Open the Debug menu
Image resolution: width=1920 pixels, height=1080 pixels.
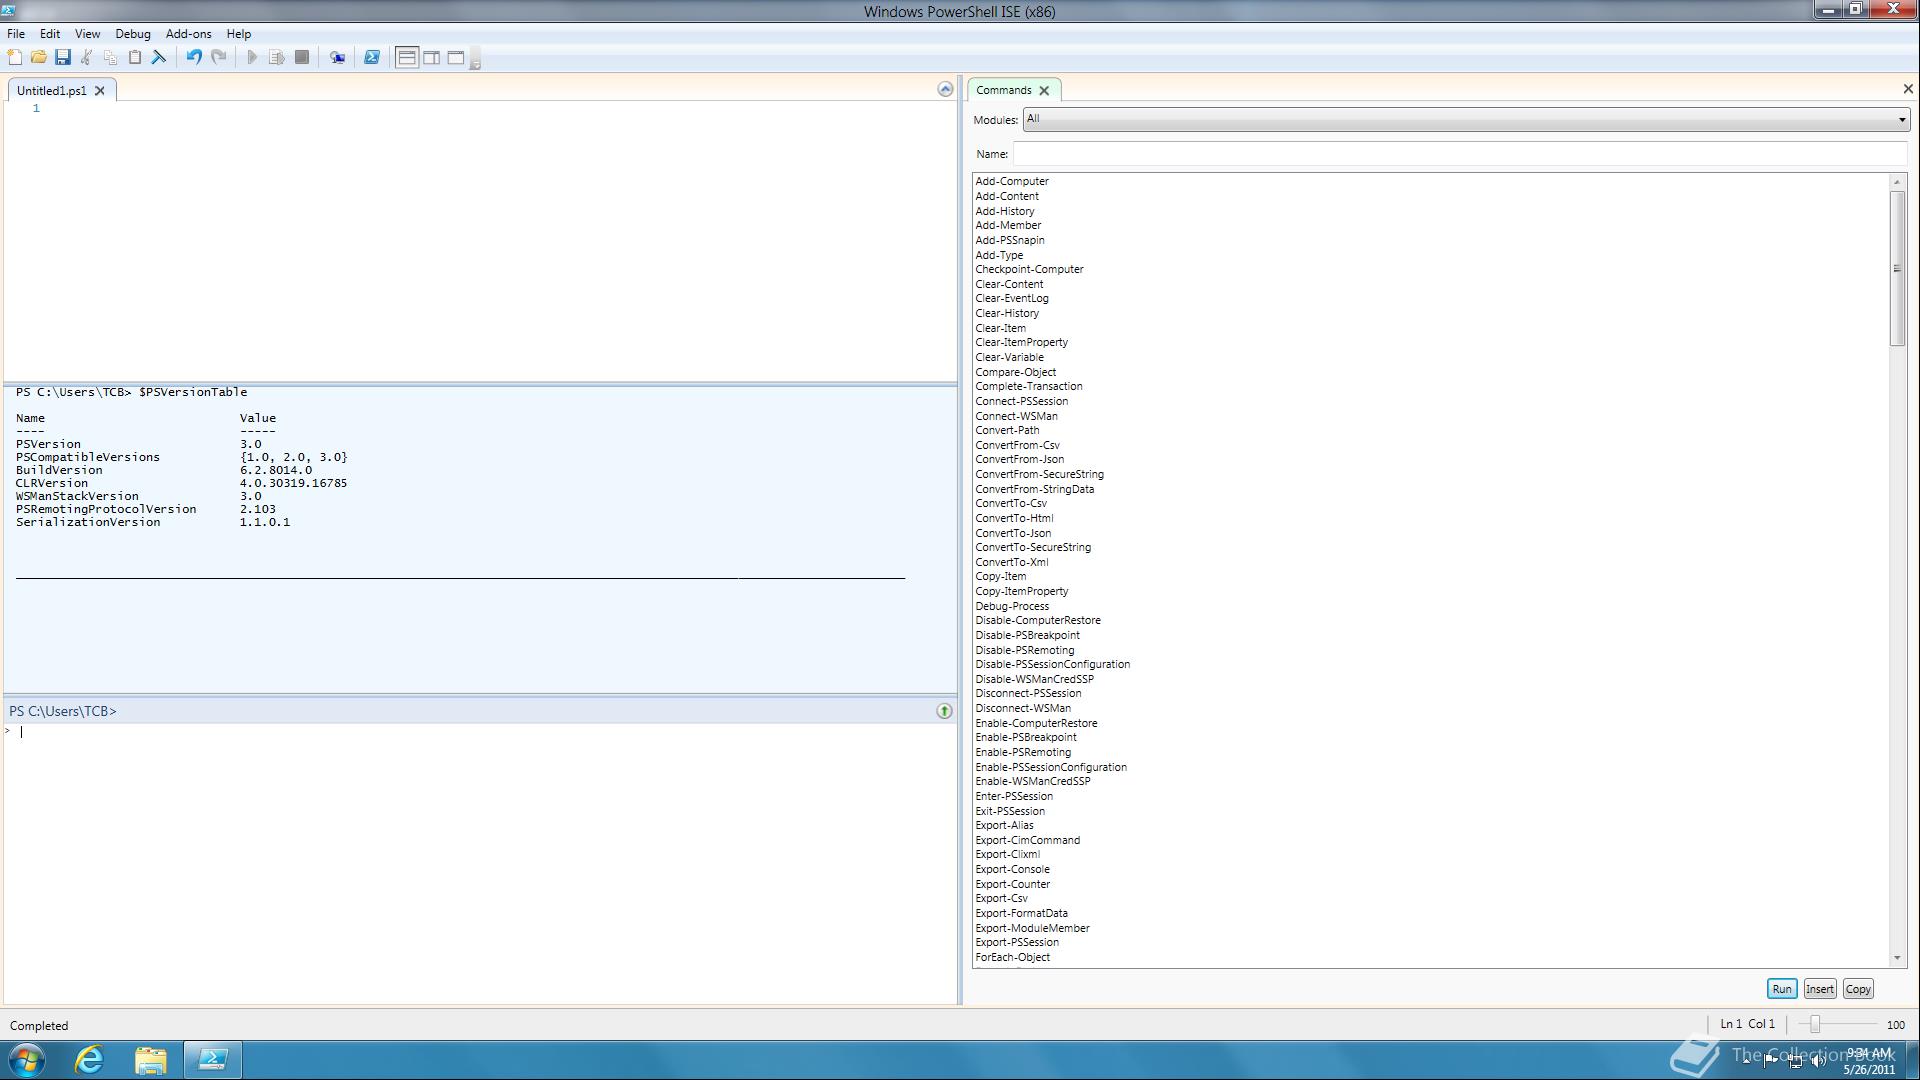133,33
